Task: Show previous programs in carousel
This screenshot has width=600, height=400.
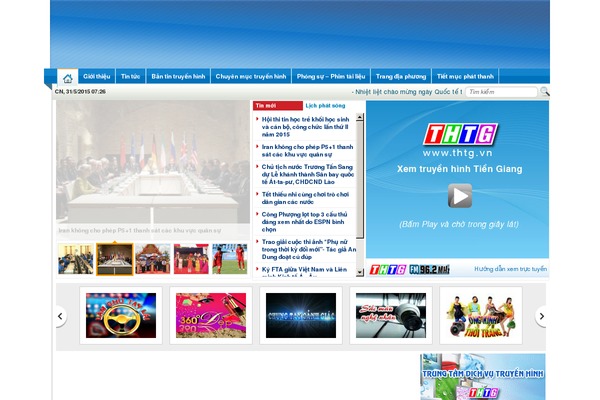Action: point(61,316)
